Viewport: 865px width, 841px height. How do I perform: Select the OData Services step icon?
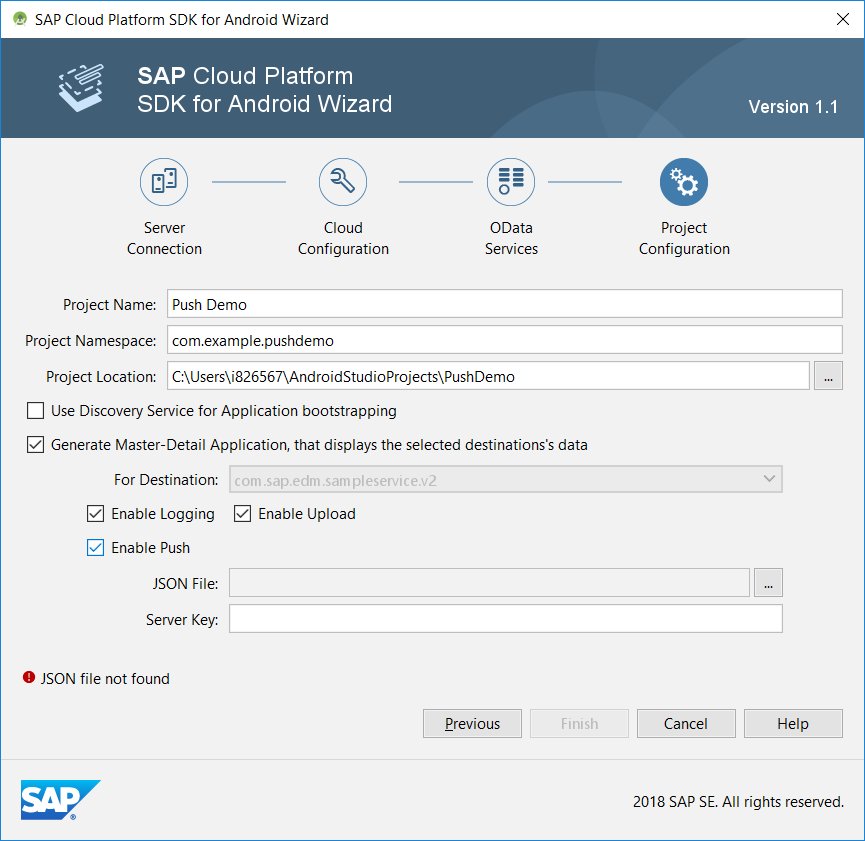click(511, 182)
